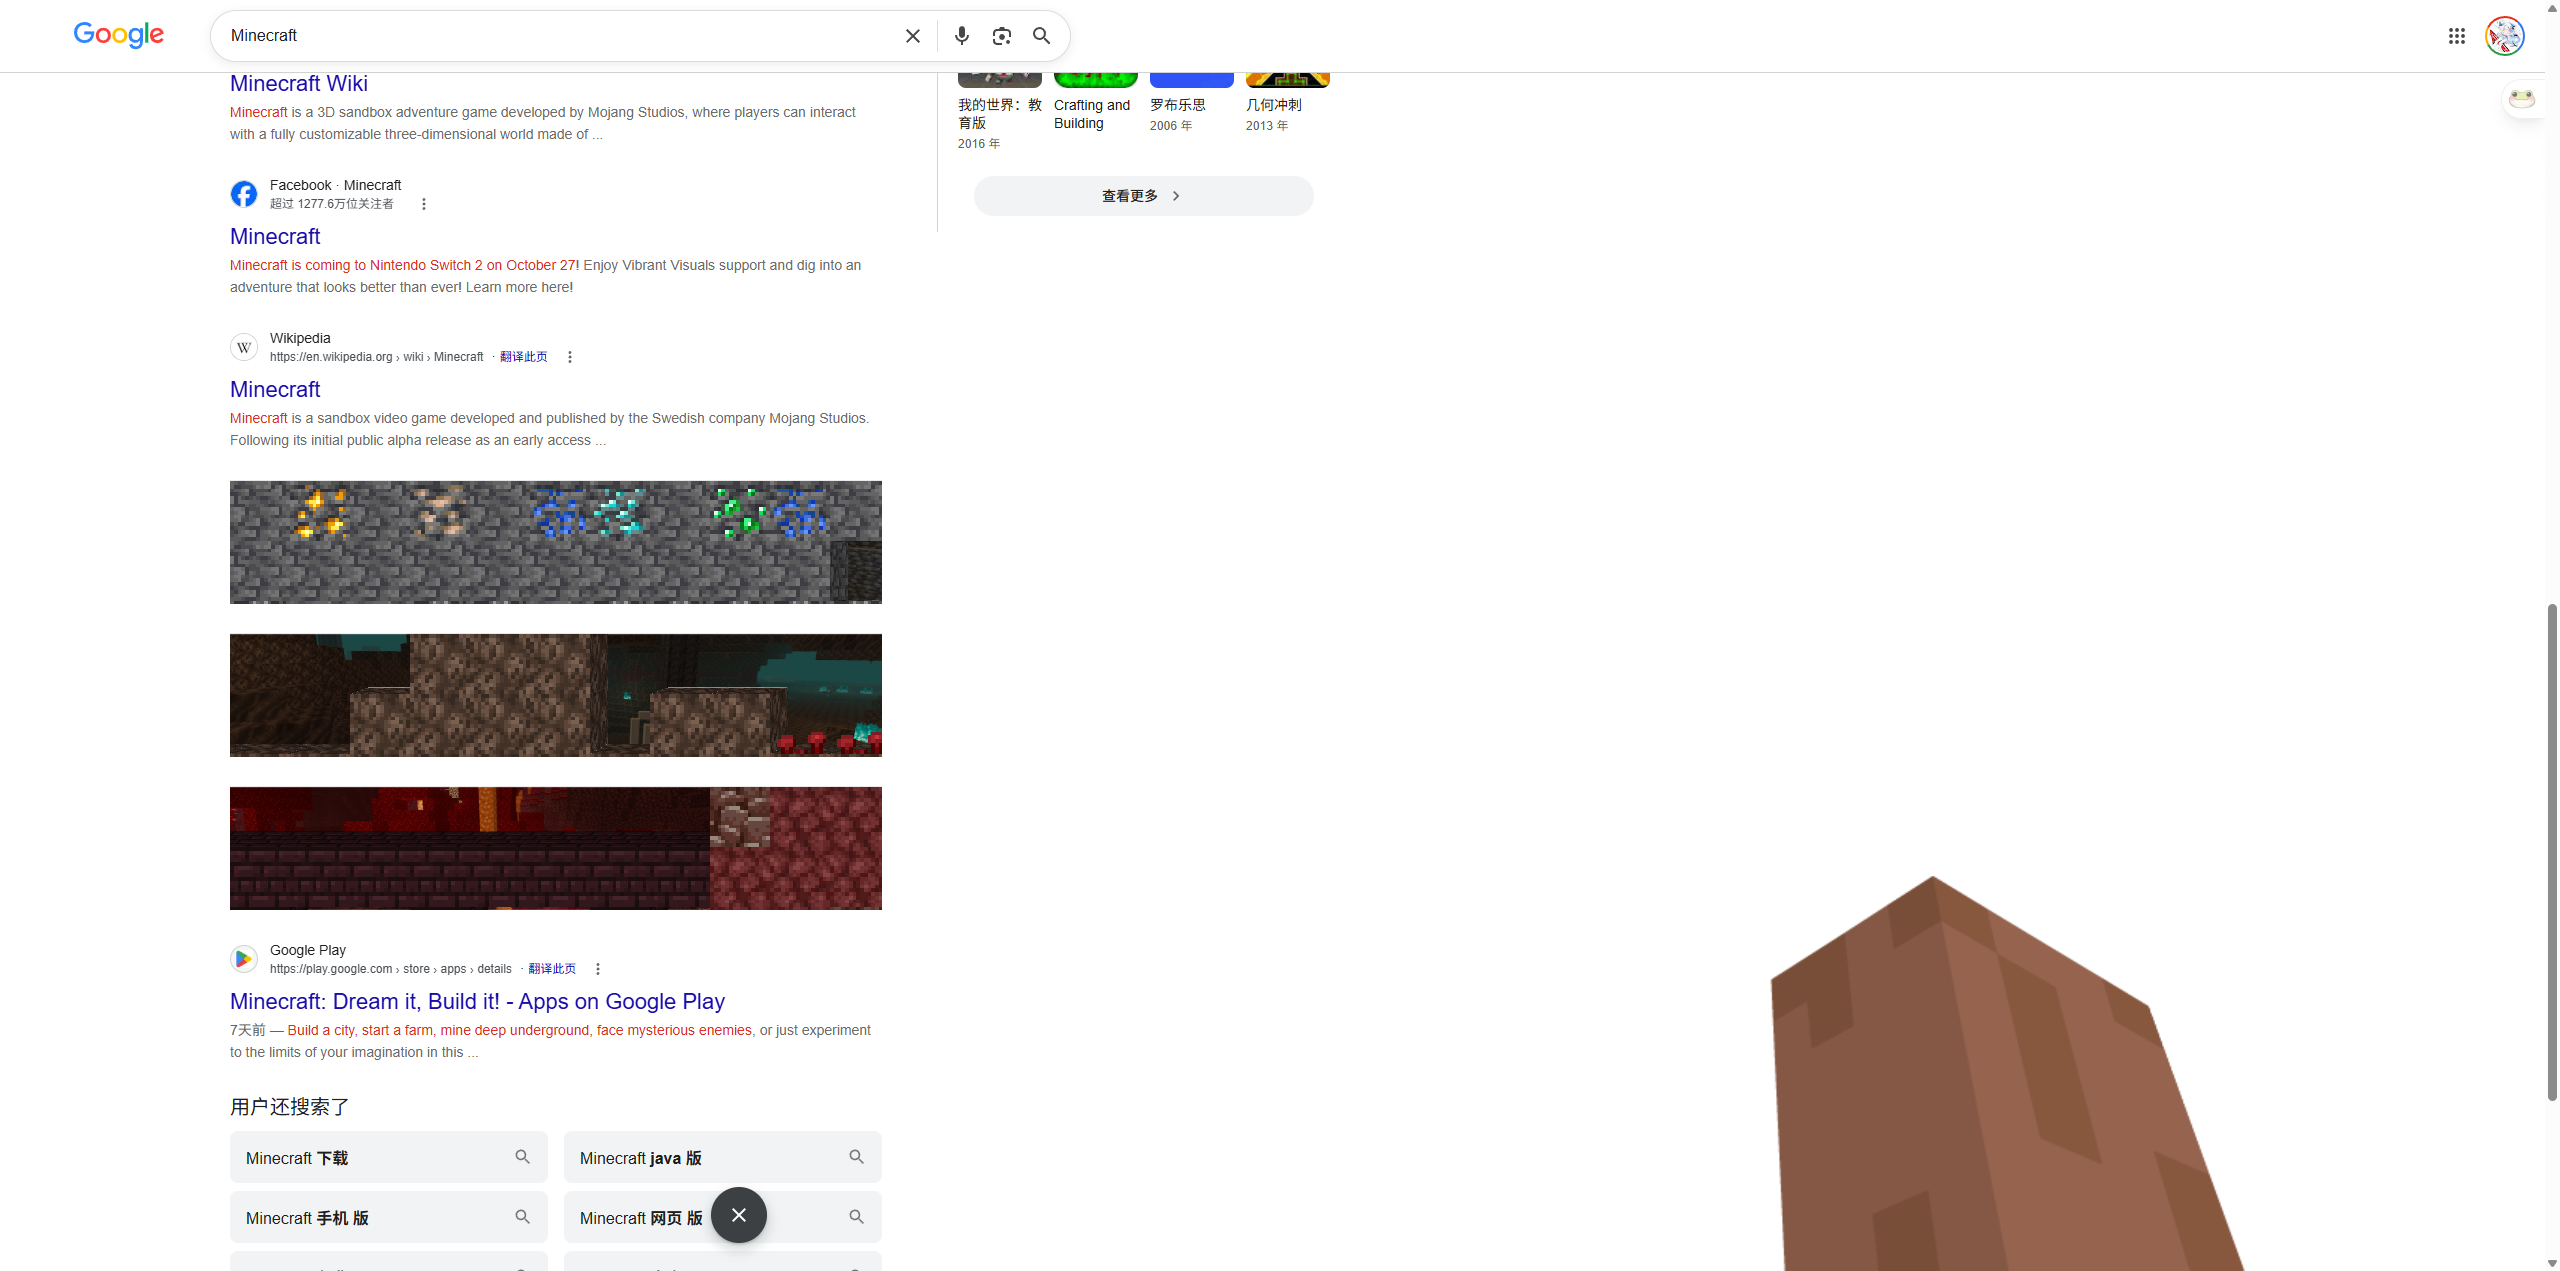Open the Minecraft Wiki result
Screen dimensions: 2560x1271
[299, 83]
